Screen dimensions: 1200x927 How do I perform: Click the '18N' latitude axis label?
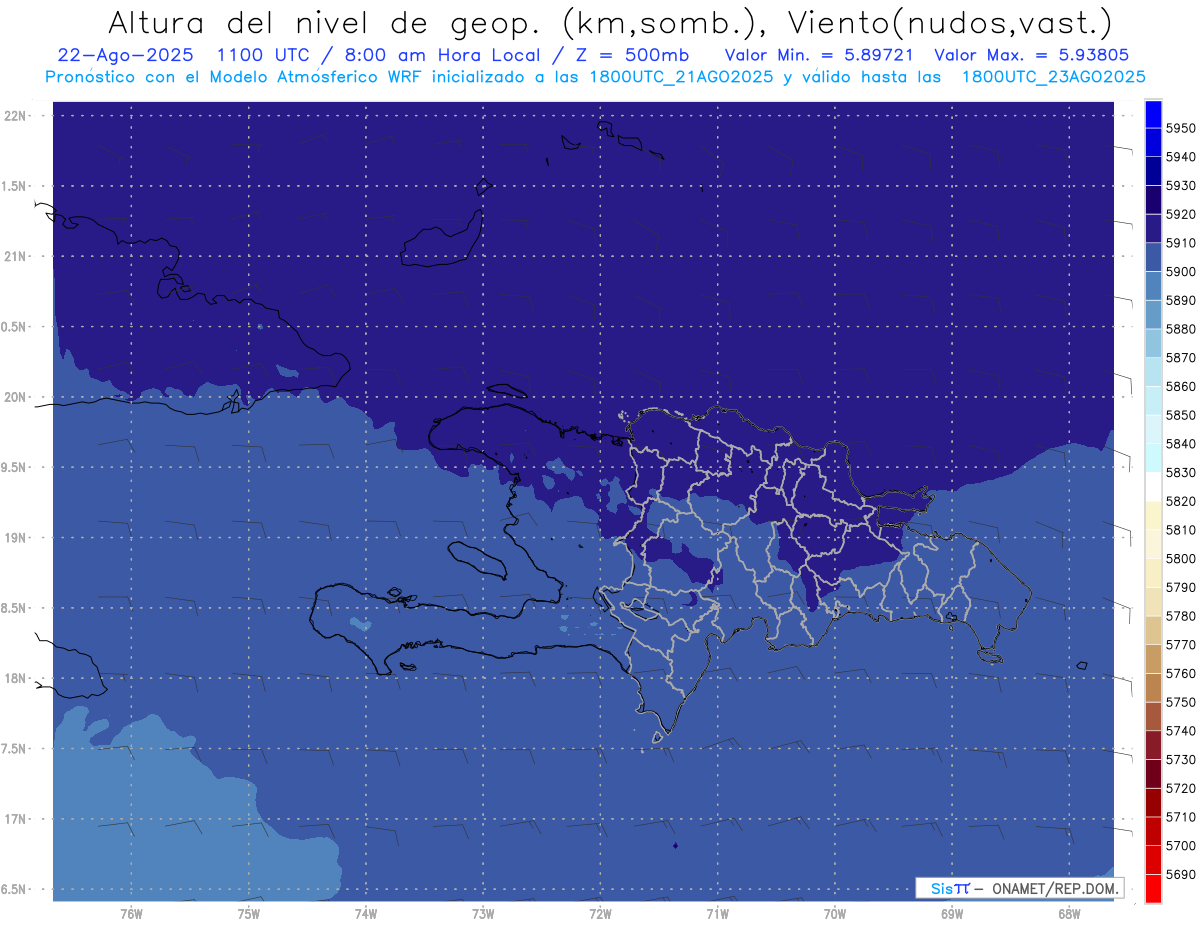pyautogui.click(x=15, y=678)
